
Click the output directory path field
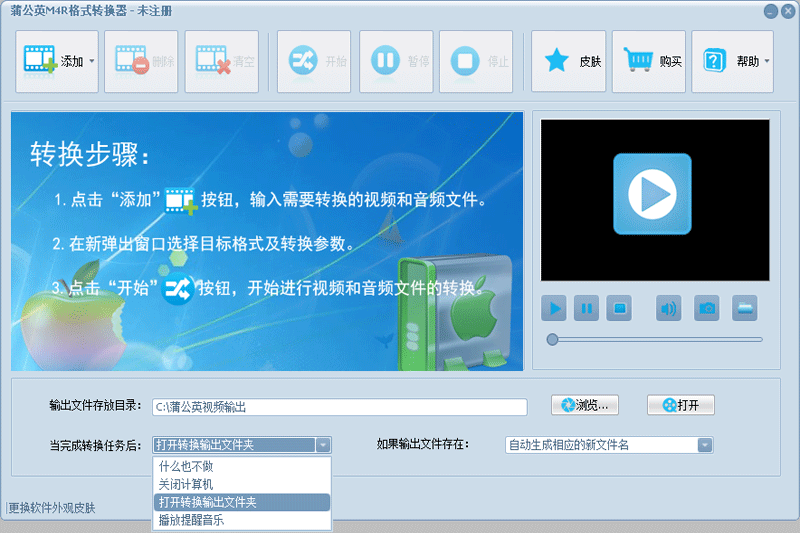point(340,407)
